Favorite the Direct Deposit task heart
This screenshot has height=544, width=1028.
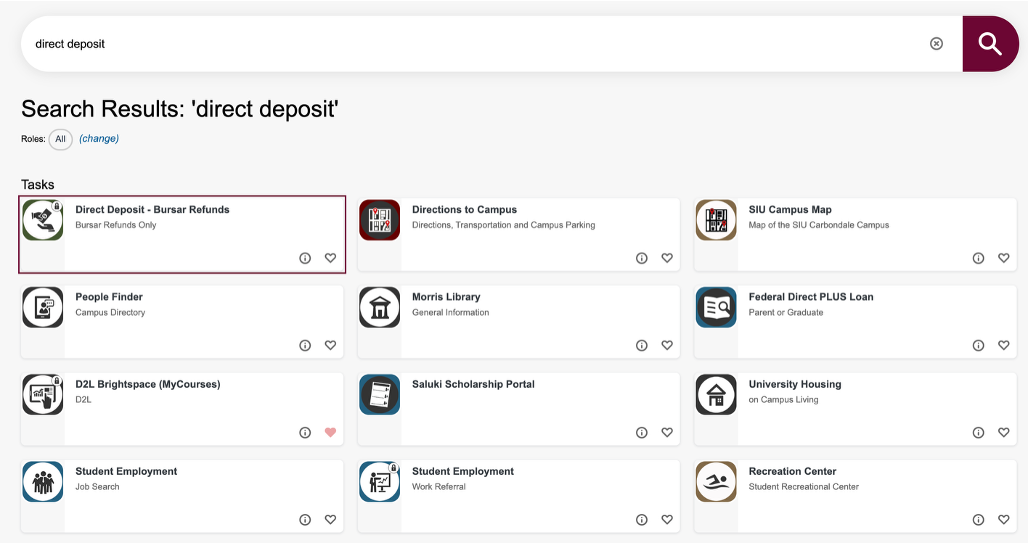tap(330, 258)
